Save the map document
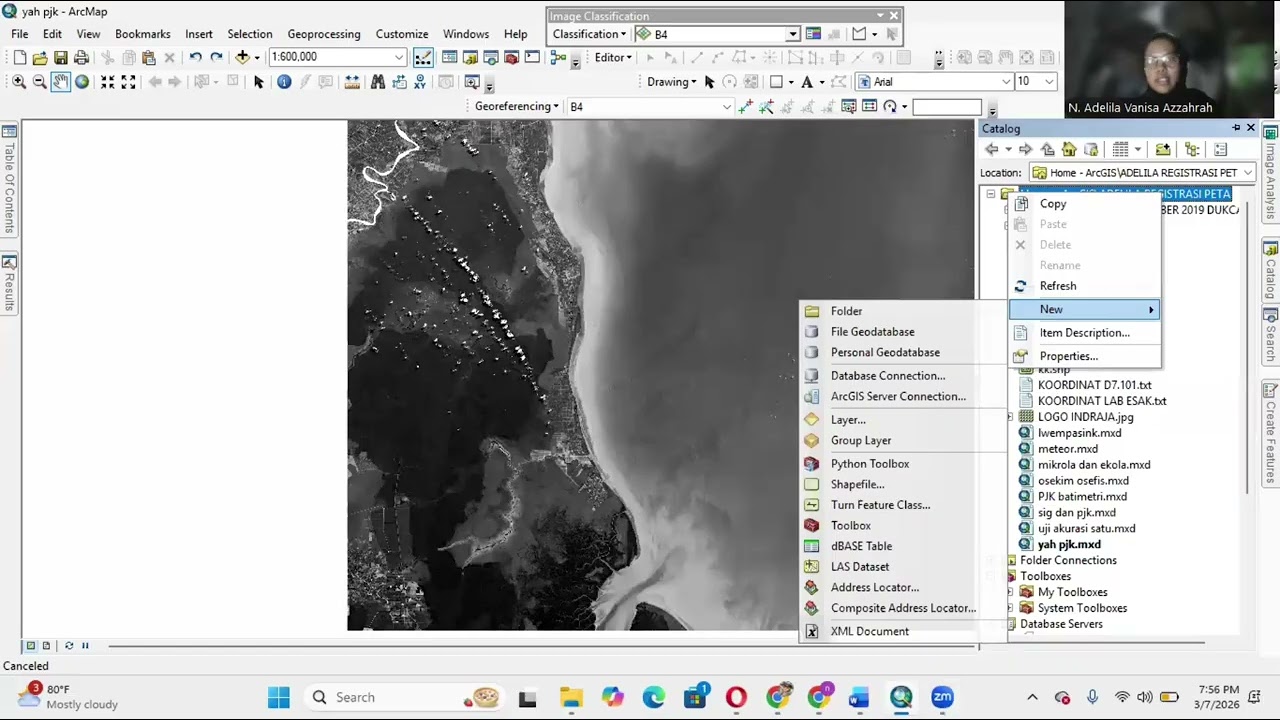 click(61, 57)
